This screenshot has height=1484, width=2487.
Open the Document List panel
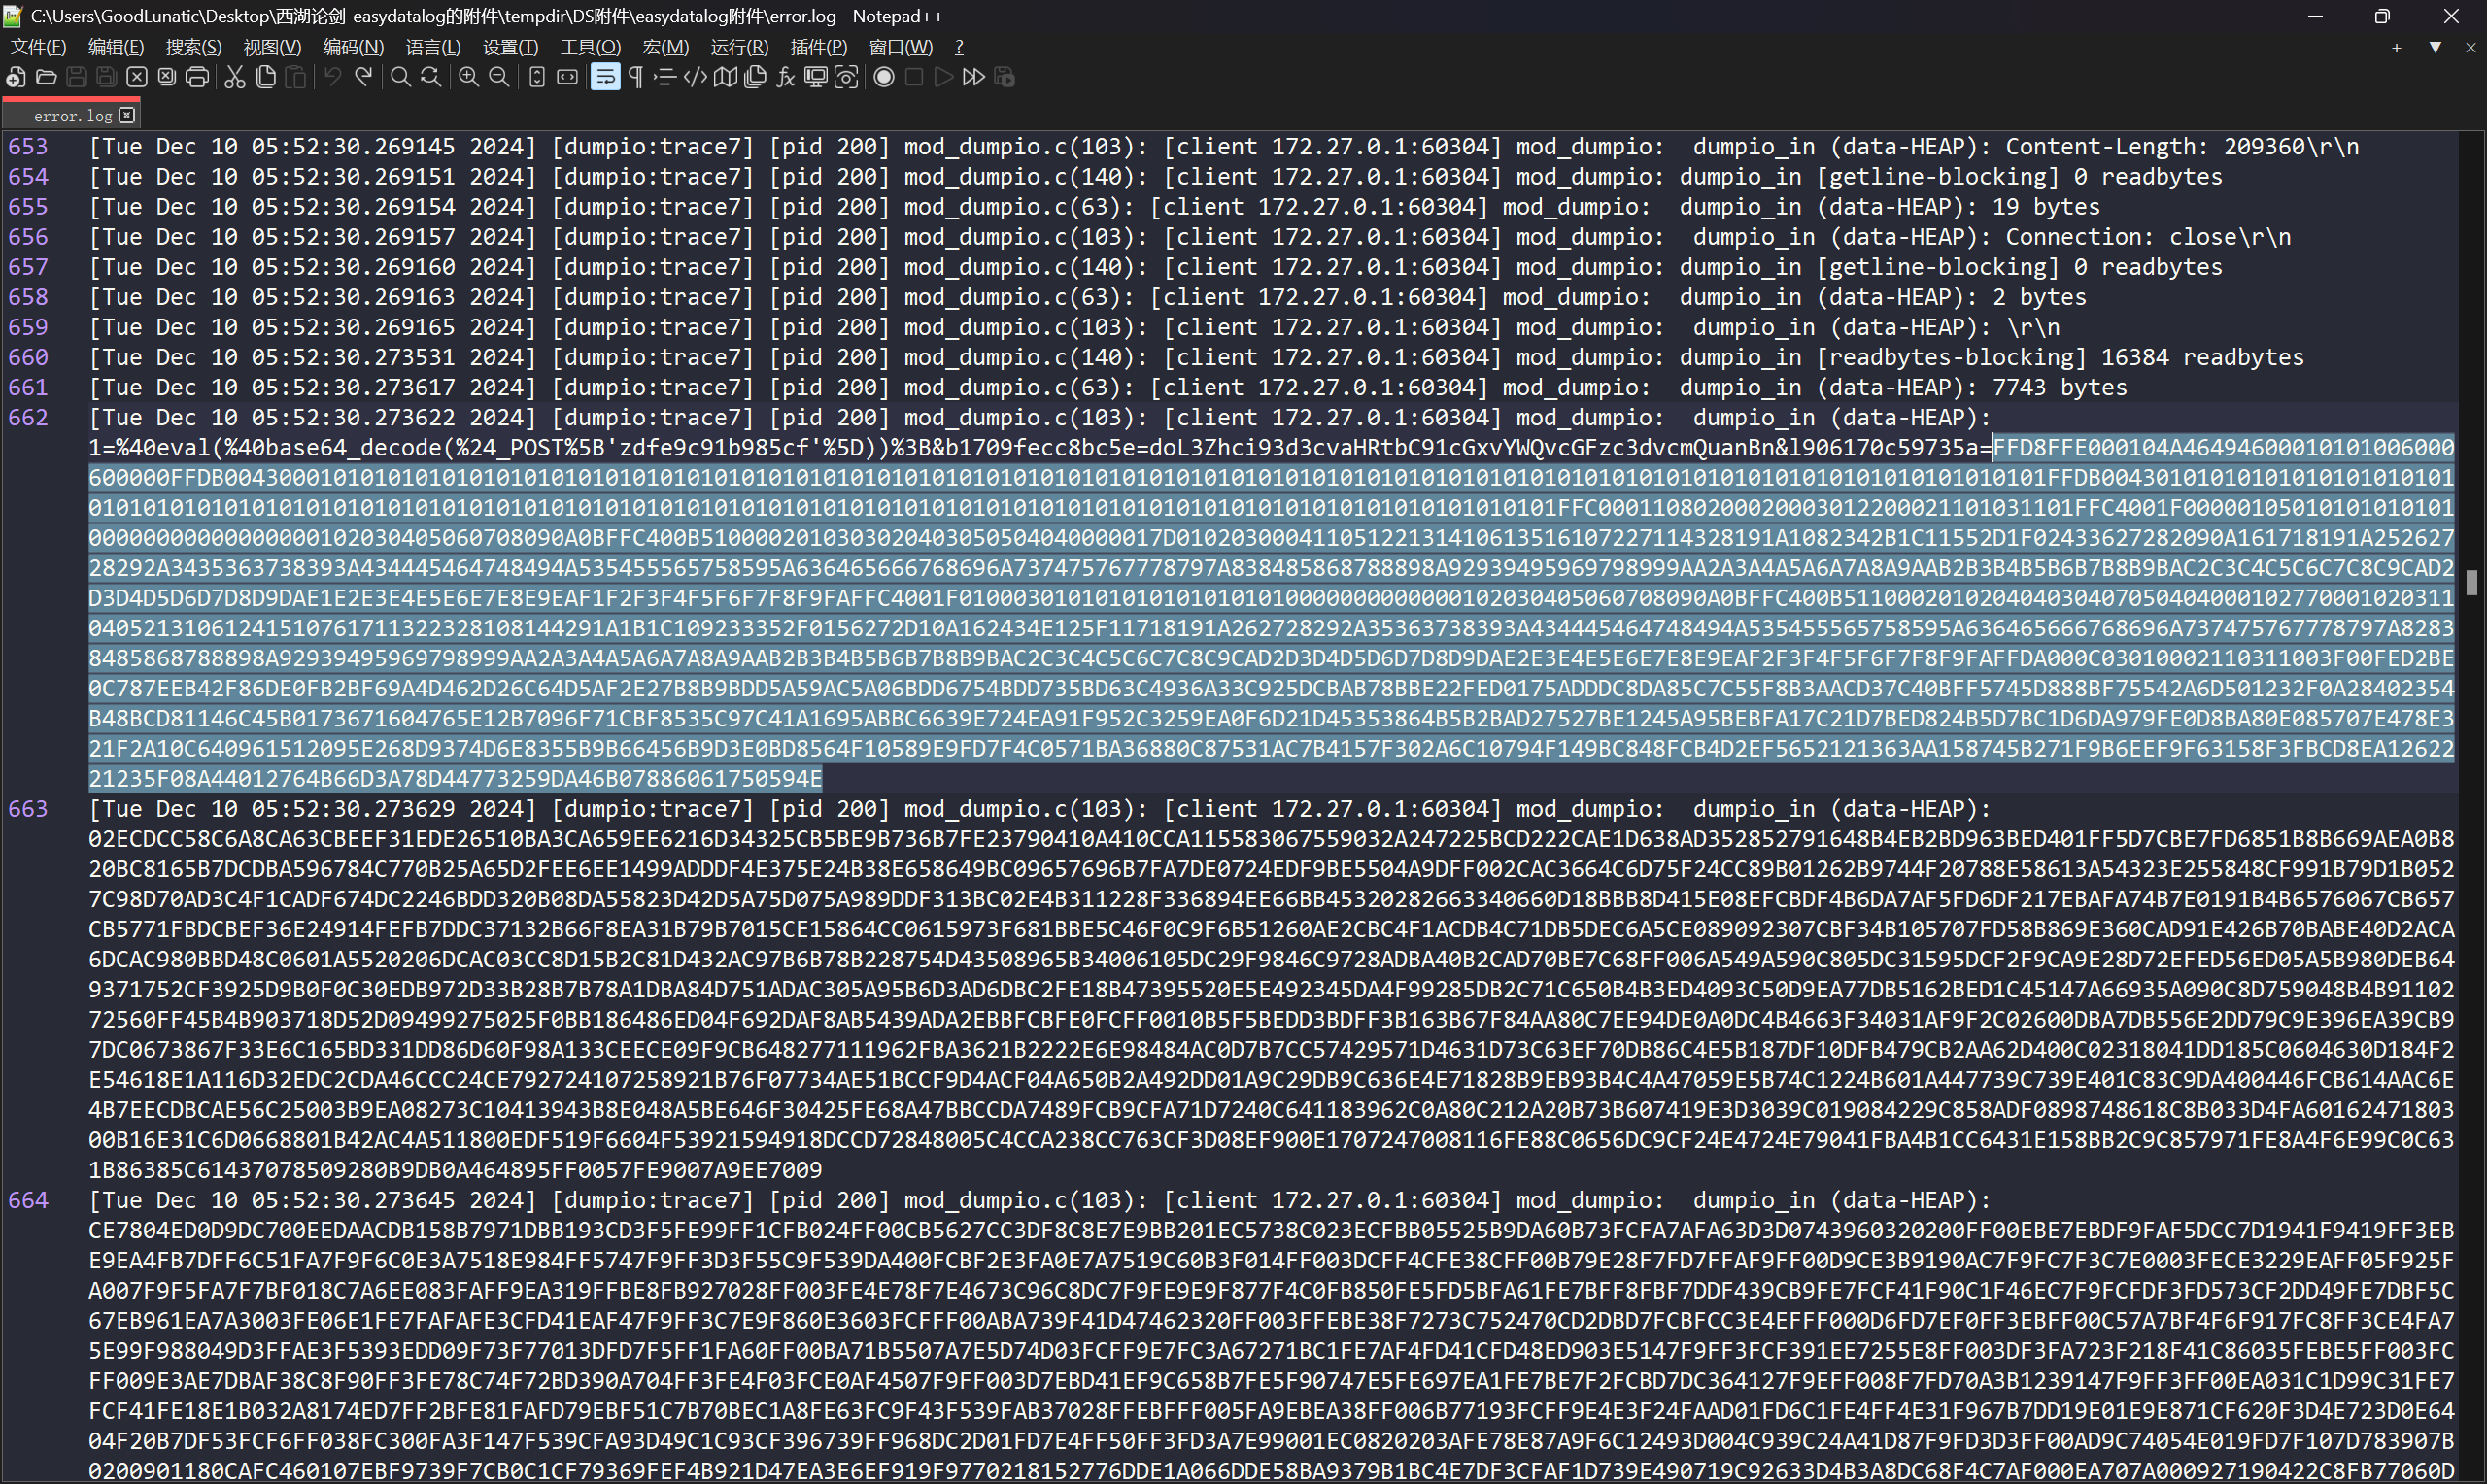pos(755,77)
